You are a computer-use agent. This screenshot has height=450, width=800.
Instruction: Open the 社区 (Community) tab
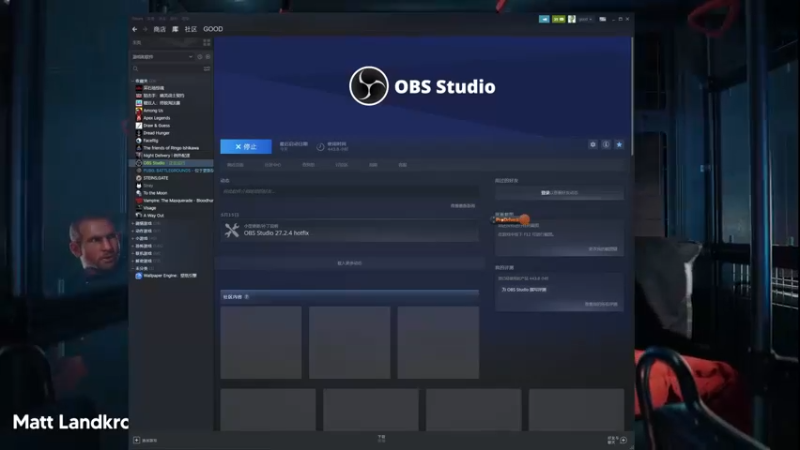click(x=191, y=29)
